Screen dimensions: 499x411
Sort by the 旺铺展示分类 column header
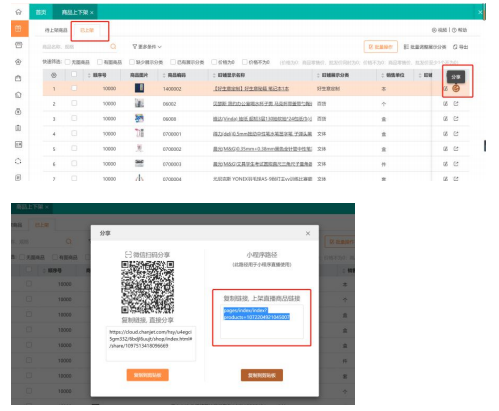(333, 75)
